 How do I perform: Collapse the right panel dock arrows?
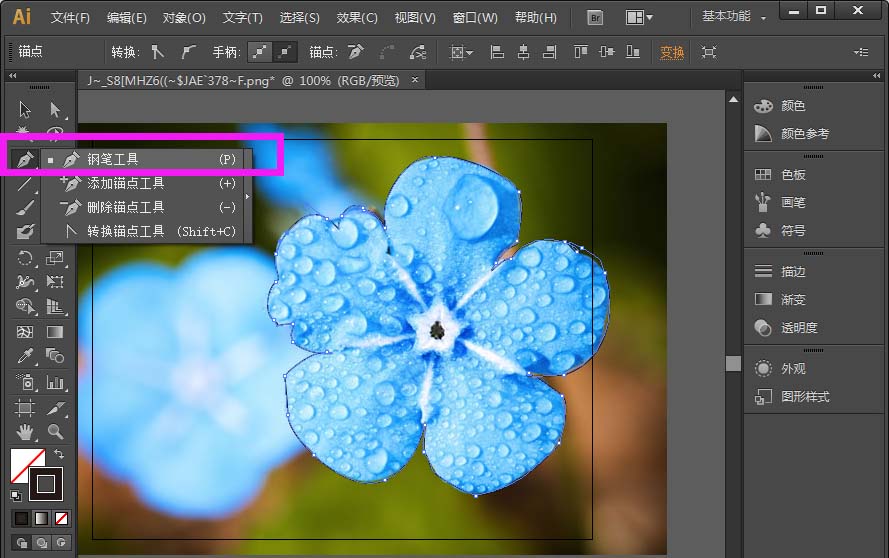tap(877, 75)
